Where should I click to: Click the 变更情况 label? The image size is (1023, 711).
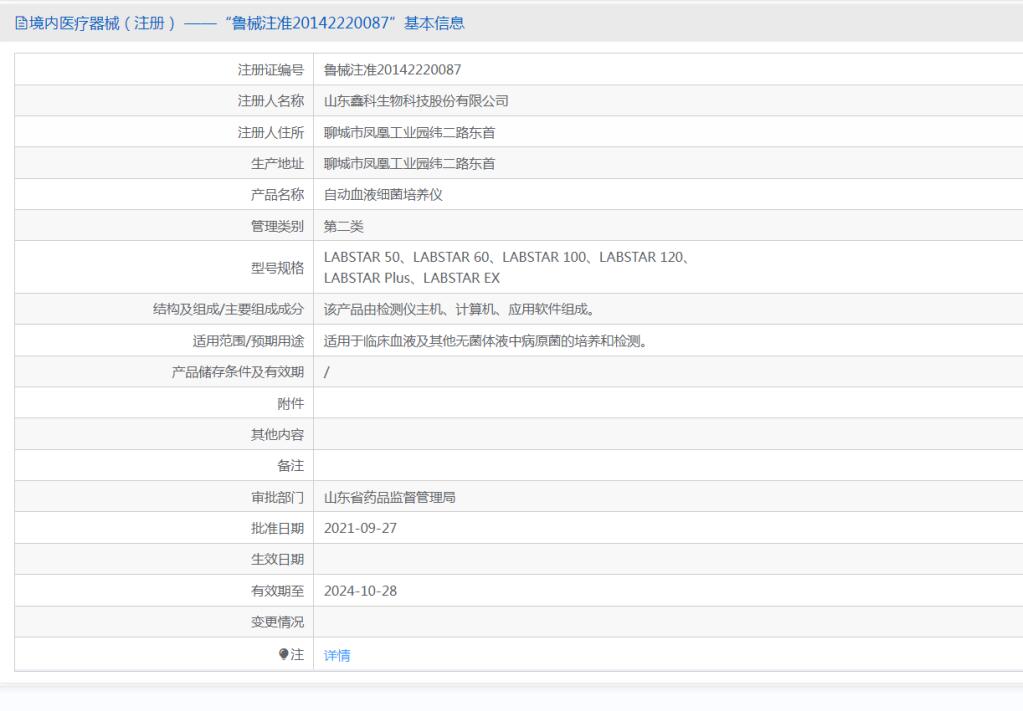(x=277, y=622)
